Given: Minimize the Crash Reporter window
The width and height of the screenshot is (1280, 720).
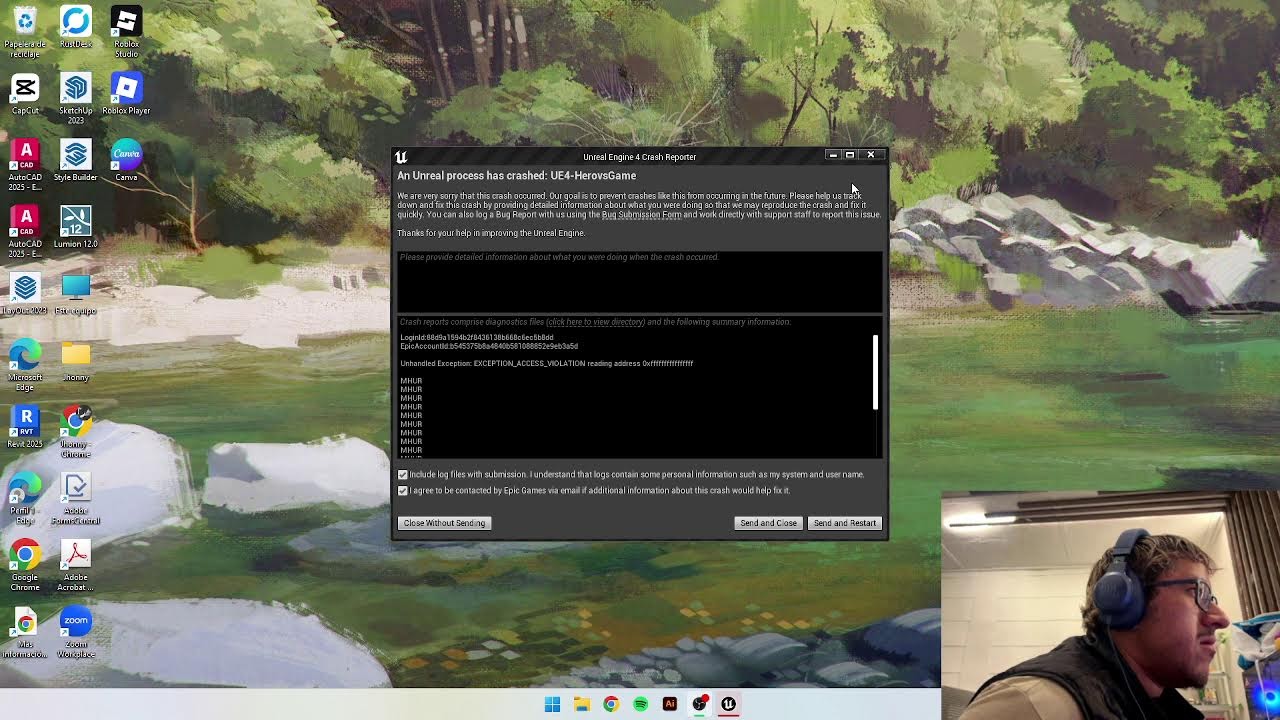Looking at the screenshot, I should coord(832,155).
